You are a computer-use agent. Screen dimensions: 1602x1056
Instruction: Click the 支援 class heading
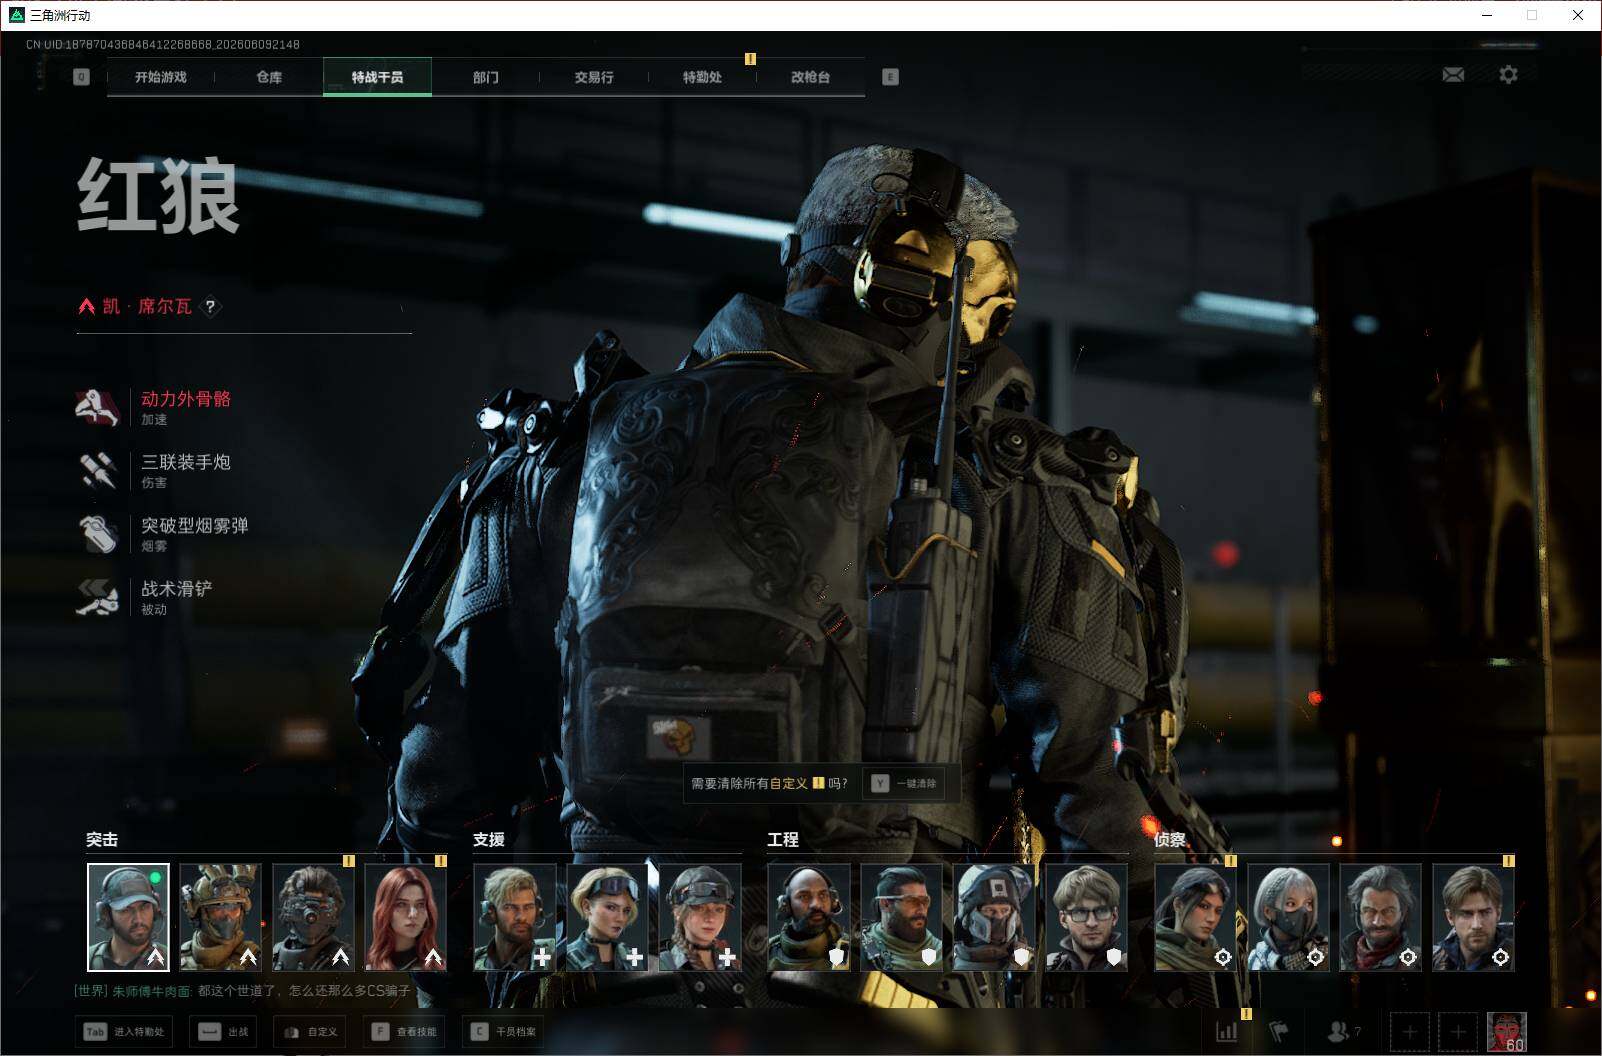click(x=489, y=840)
